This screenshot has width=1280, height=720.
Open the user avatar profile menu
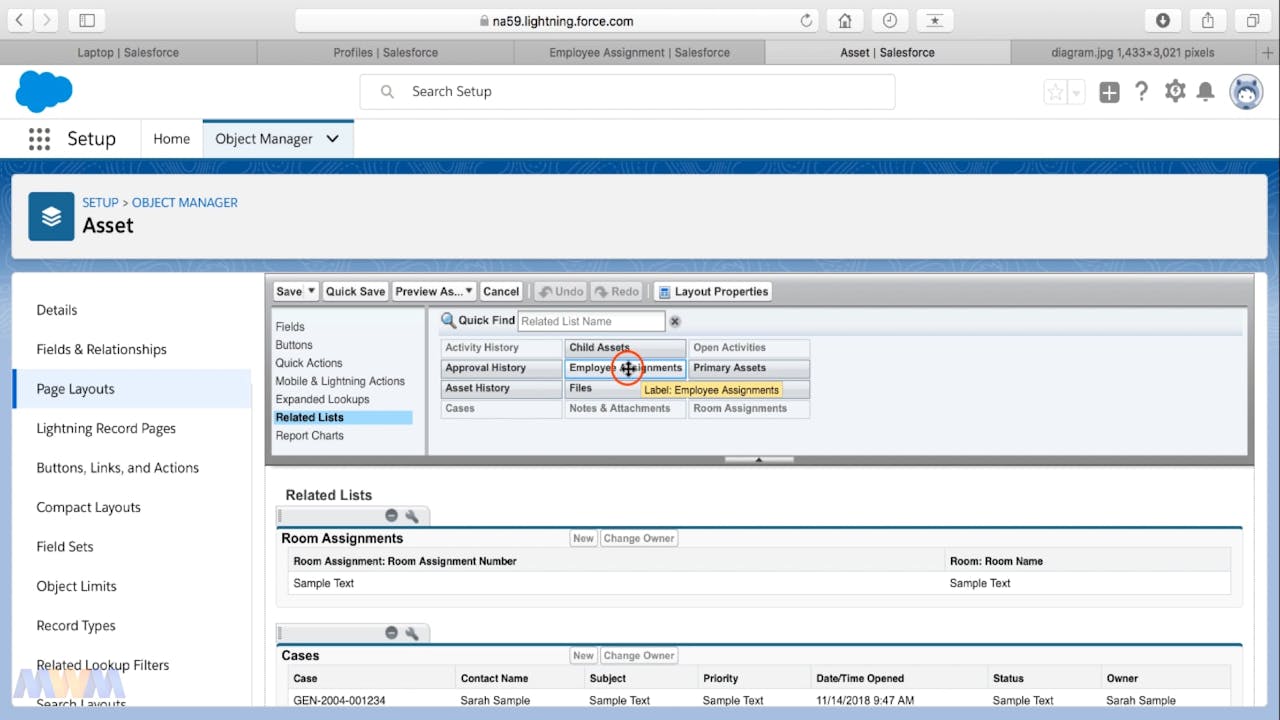(1246, 92)
